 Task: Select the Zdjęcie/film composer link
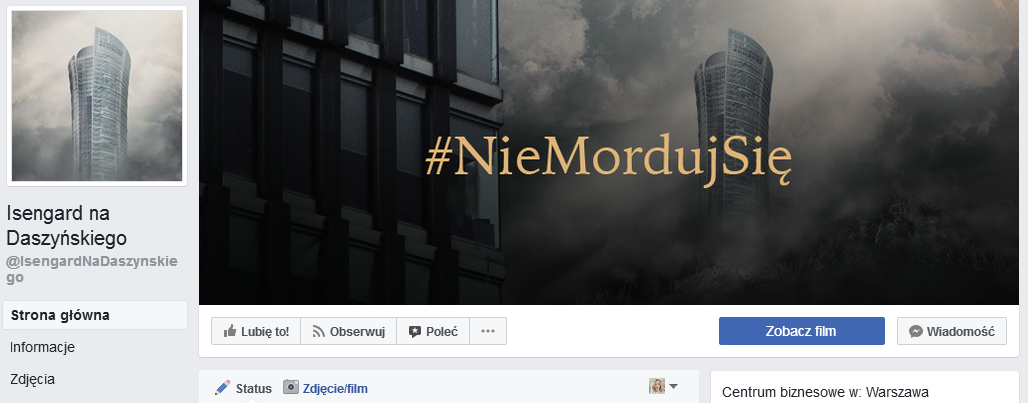point(335,389)
